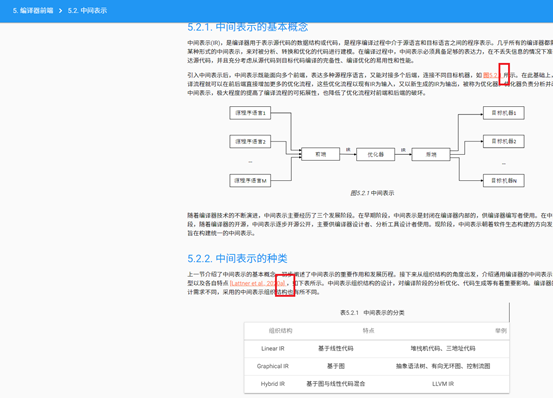The width and height of the screenshot is (553, 398).
Task: Select the 'Hybrid IR' table cell
Action: (273, 384)
